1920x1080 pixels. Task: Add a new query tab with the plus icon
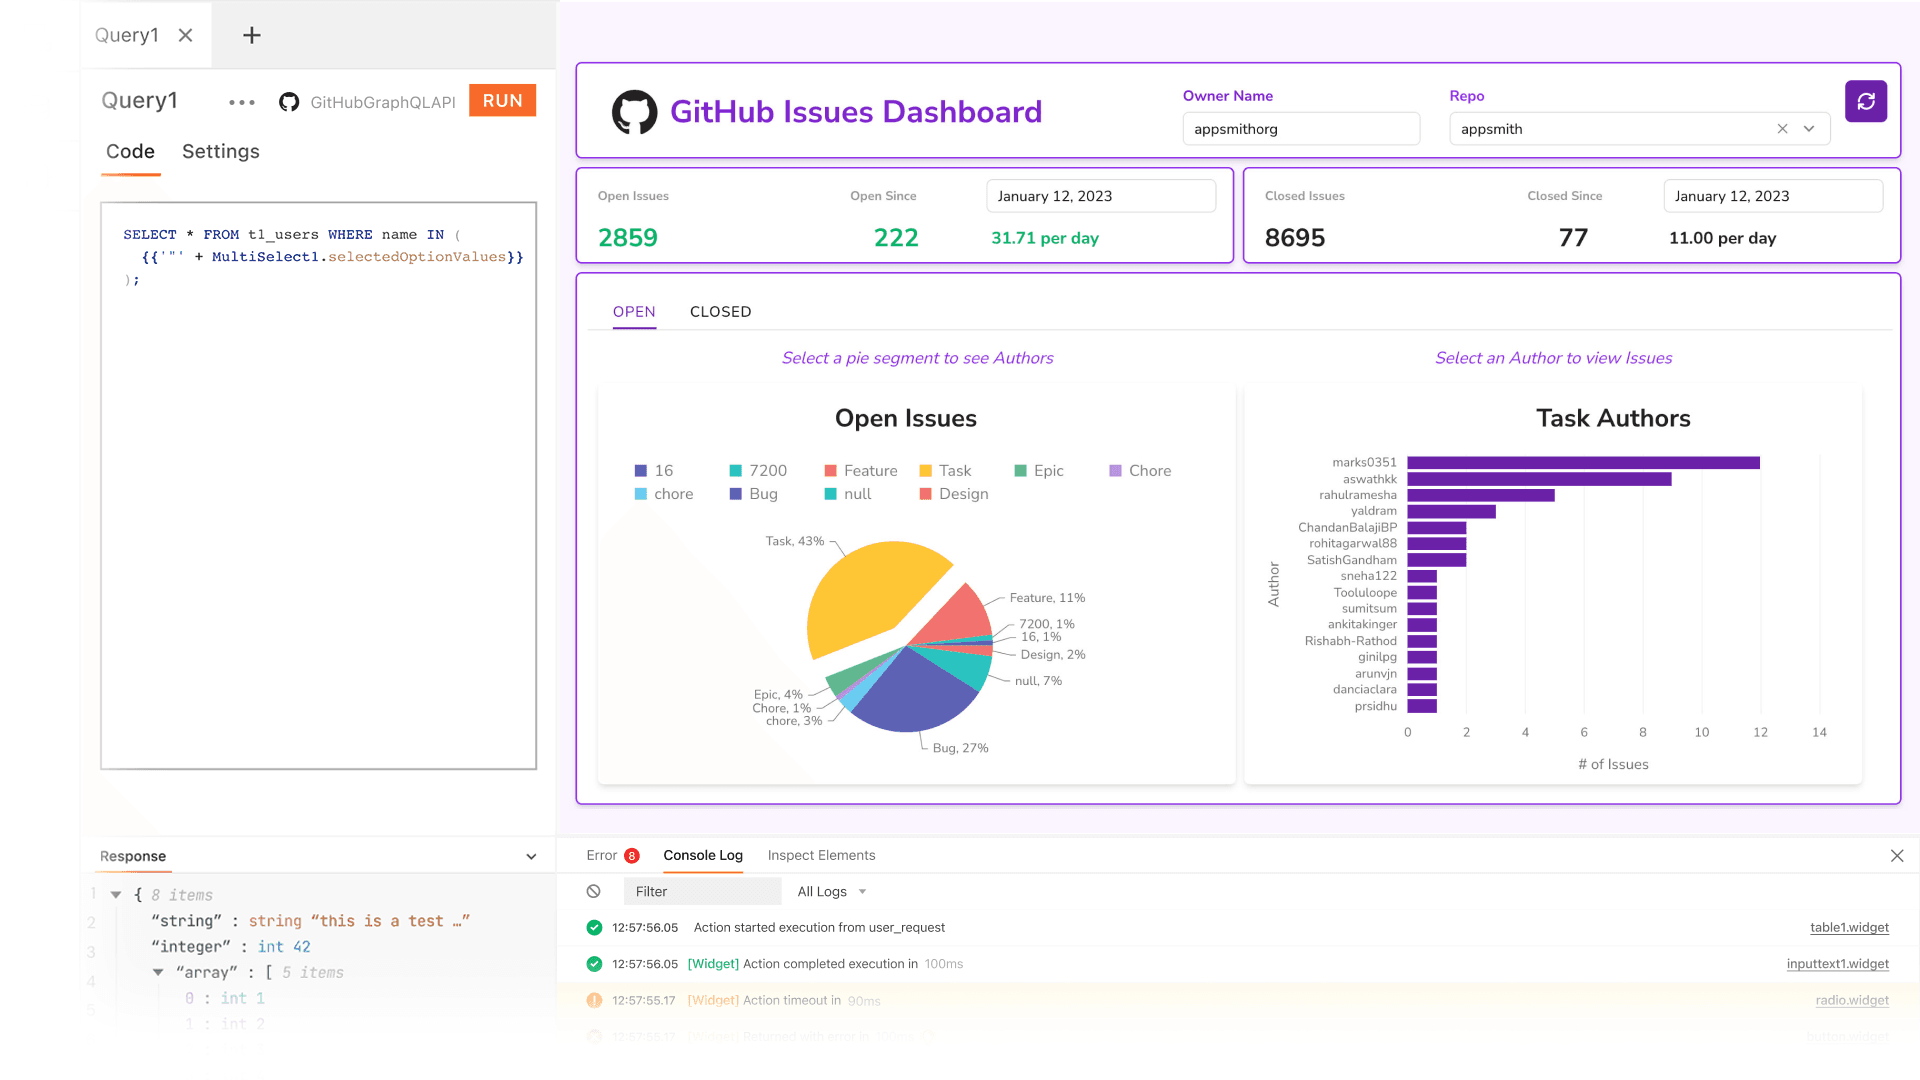[250, 35]
